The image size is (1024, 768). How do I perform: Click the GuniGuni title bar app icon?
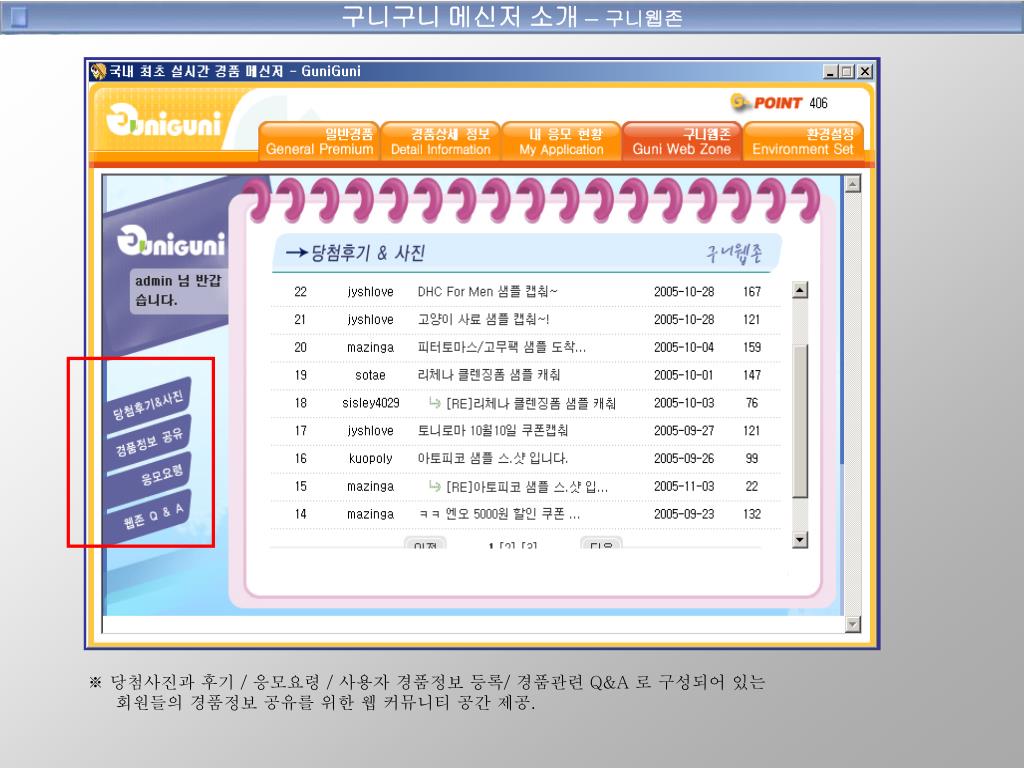99,71
